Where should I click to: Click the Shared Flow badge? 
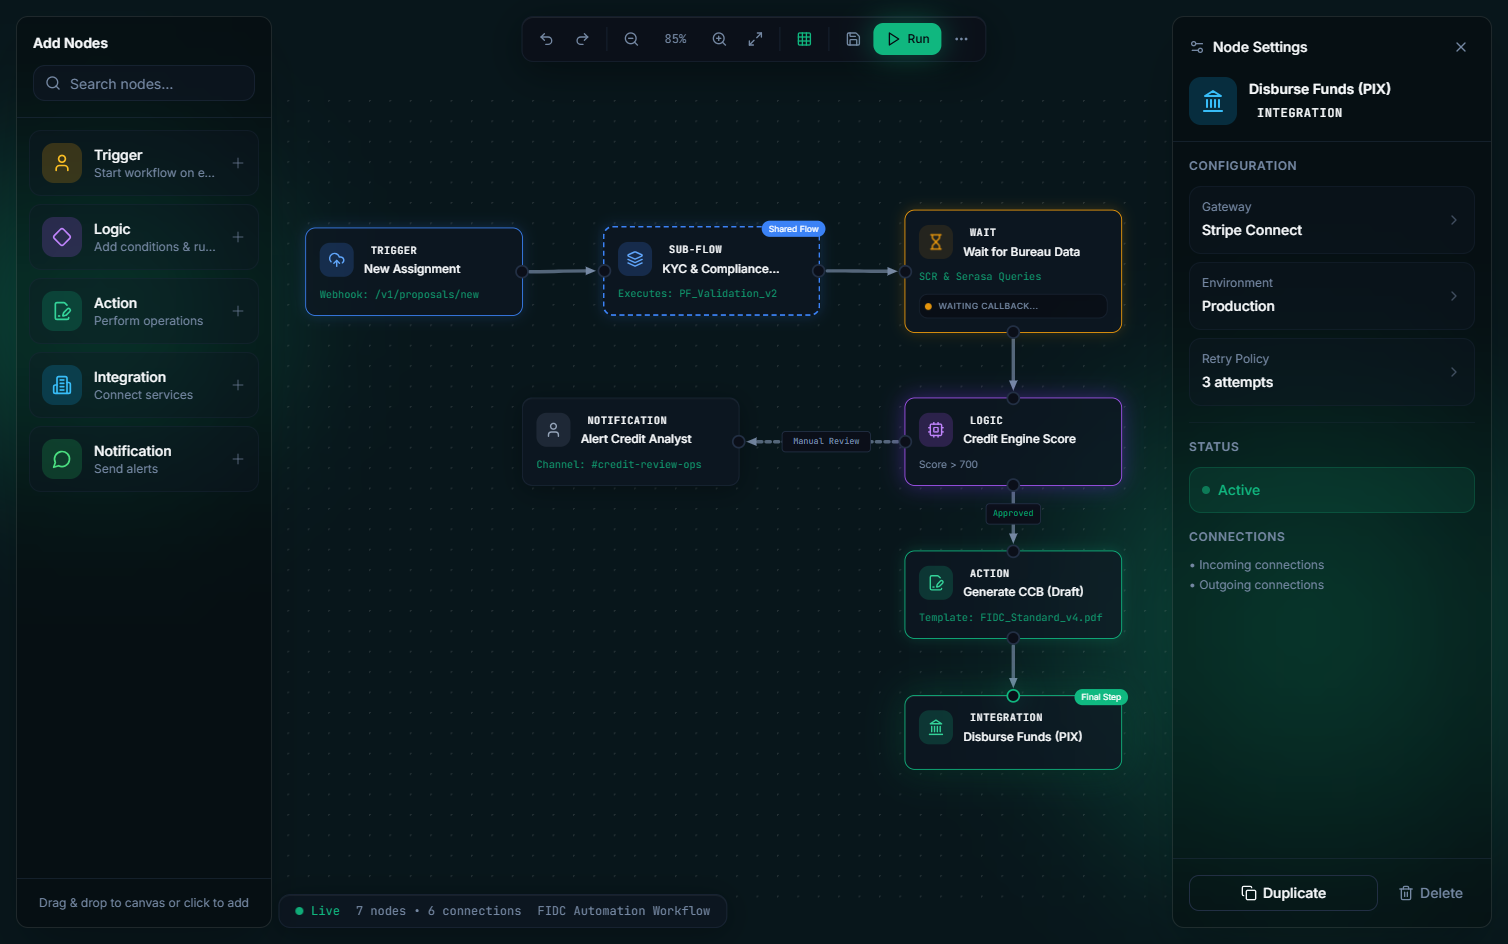pos(793,229)
